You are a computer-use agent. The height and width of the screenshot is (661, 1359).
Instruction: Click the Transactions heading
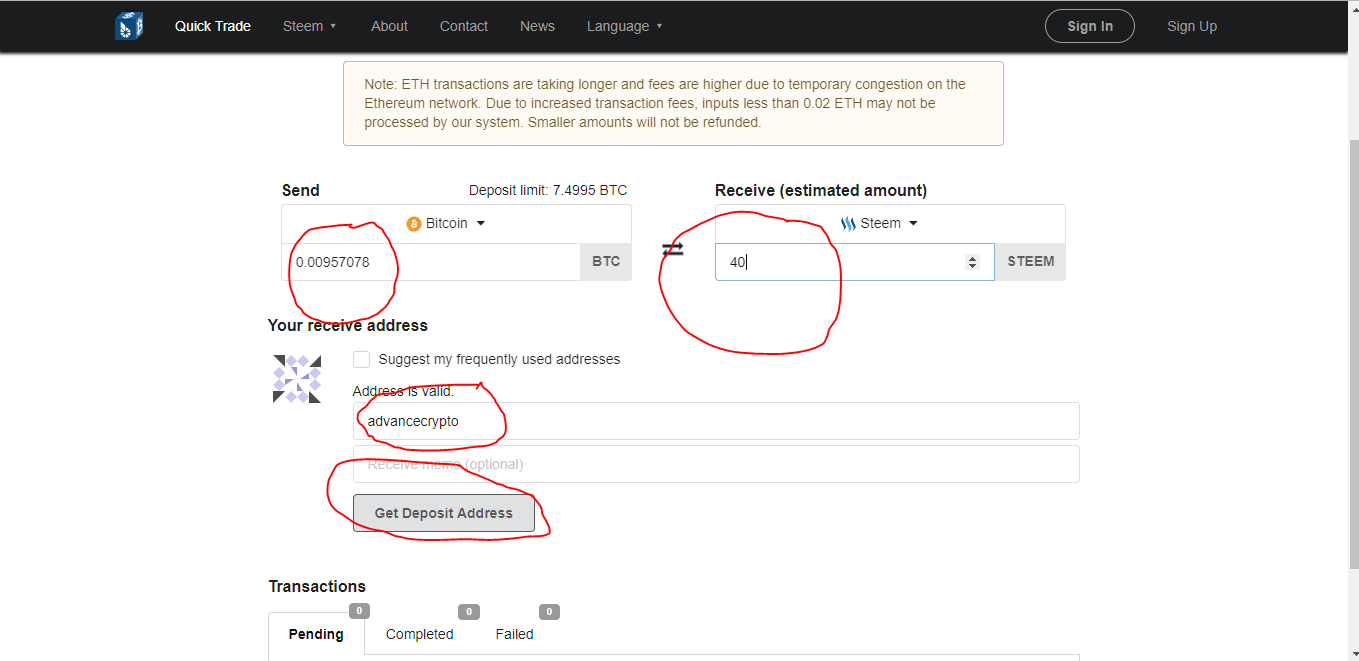tap(317, 586)
